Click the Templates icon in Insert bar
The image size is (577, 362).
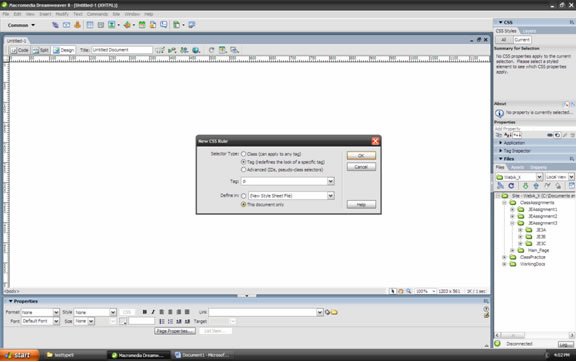point(177,25)
